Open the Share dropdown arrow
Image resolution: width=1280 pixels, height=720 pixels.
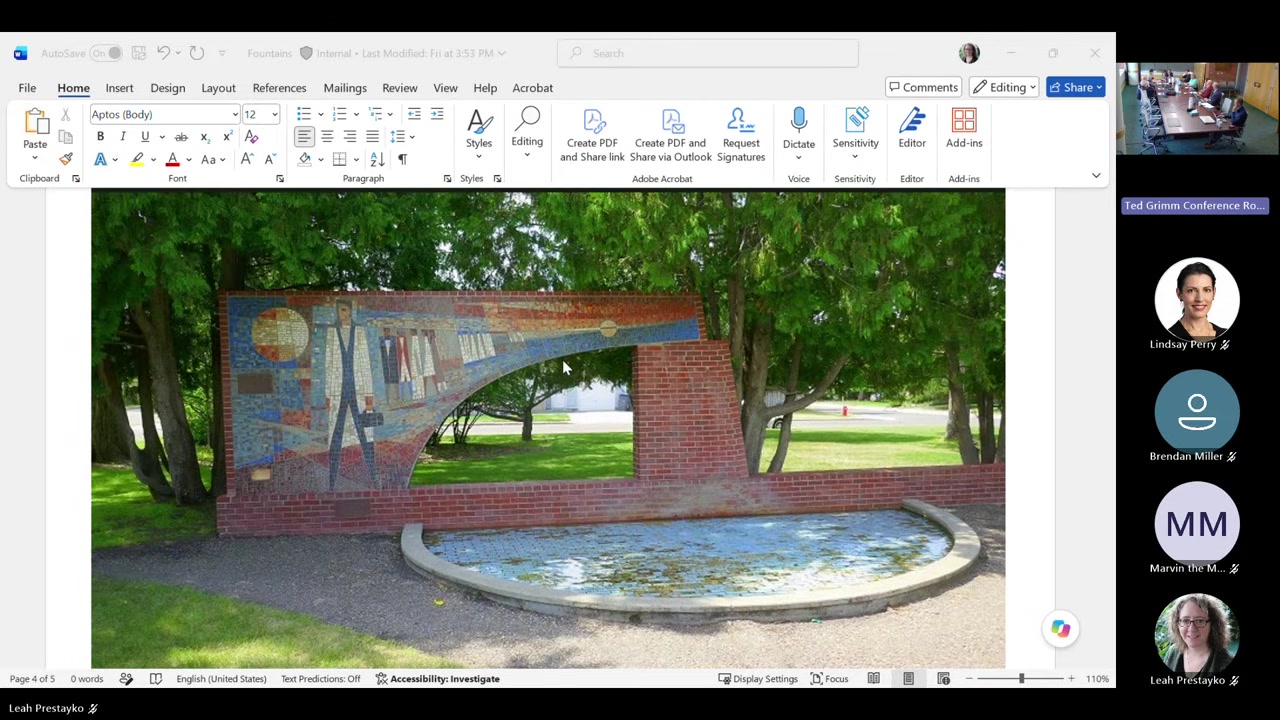(x=1099, y=87)
